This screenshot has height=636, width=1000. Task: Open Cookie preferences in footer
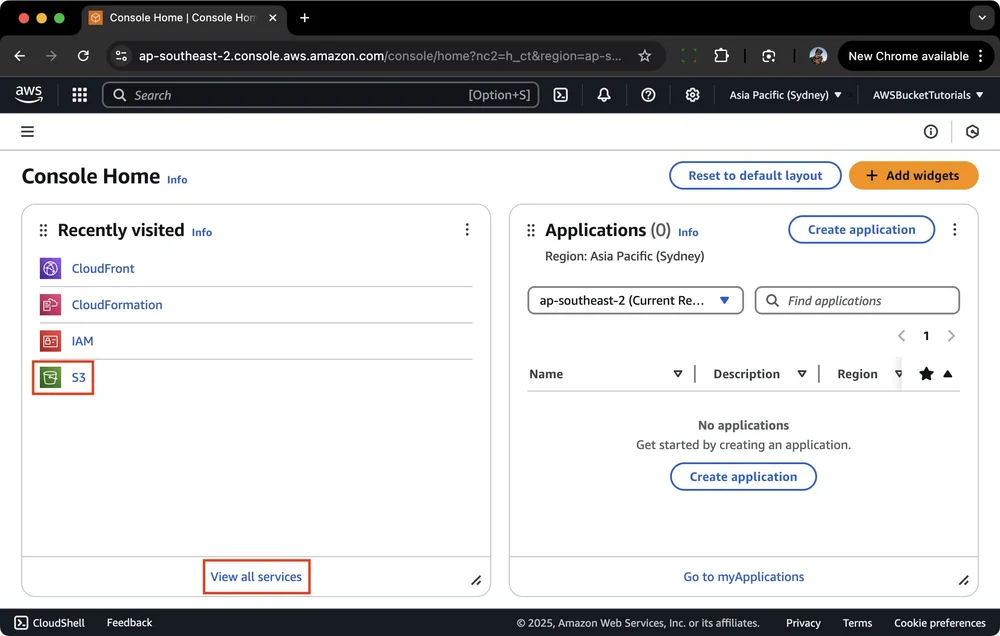coord(939,623)
